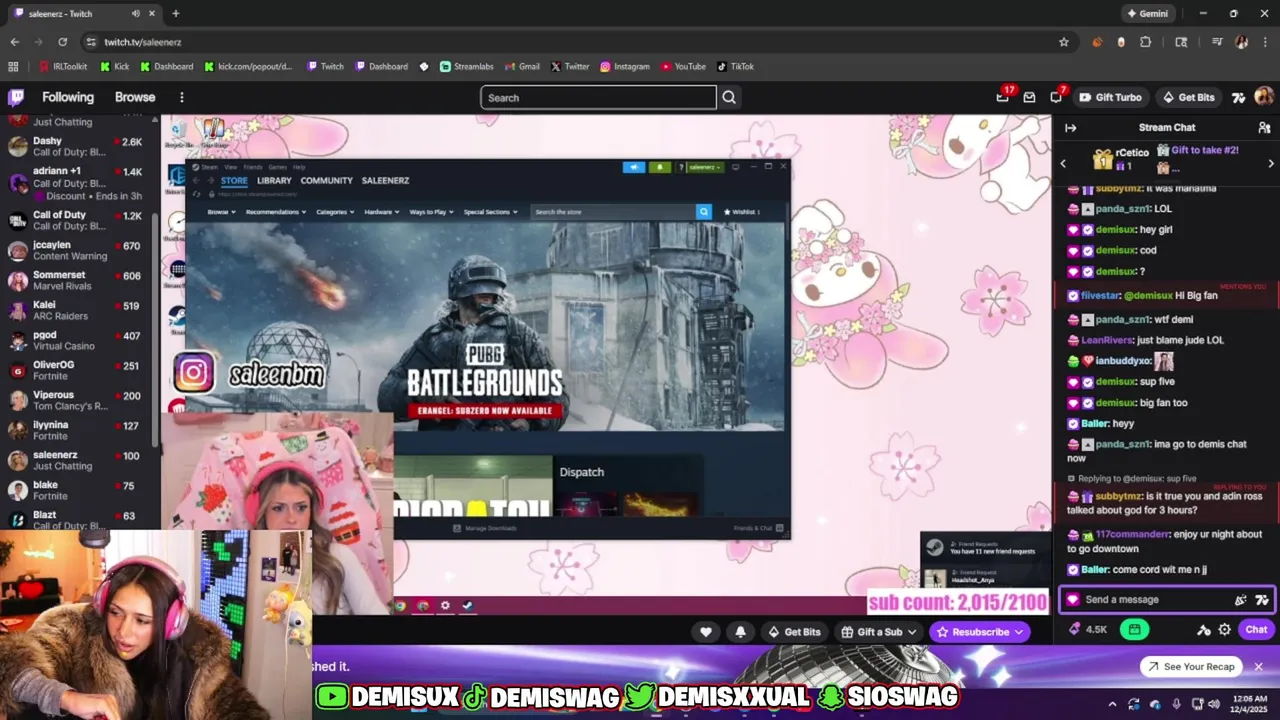1280x720 pixels.
Task: Open the Twitch home logo
Action: (16, 97)
